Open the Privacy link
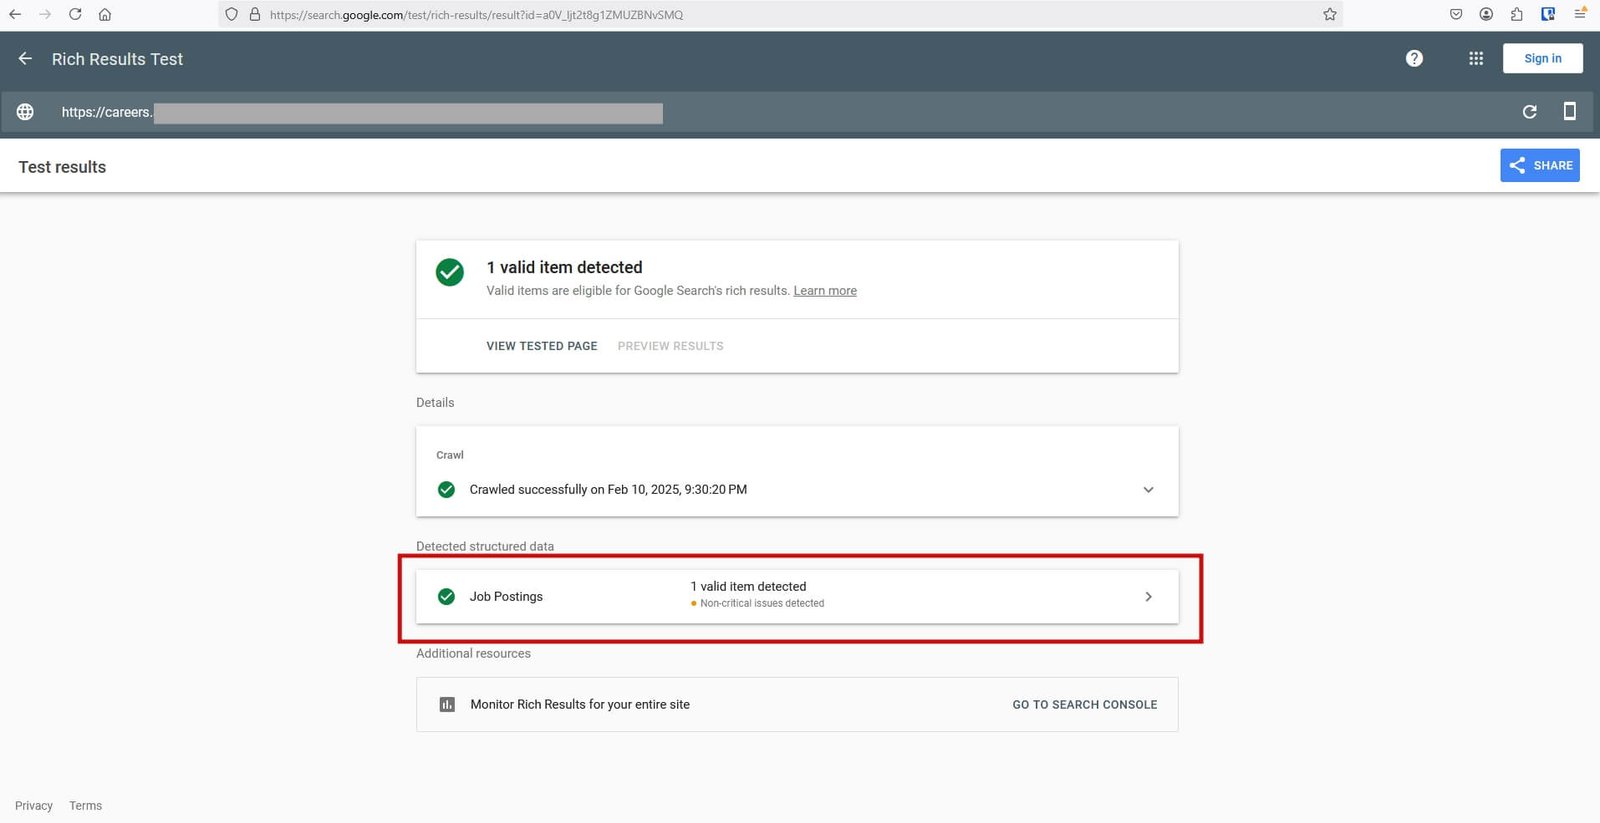 (x=34, y=806)
